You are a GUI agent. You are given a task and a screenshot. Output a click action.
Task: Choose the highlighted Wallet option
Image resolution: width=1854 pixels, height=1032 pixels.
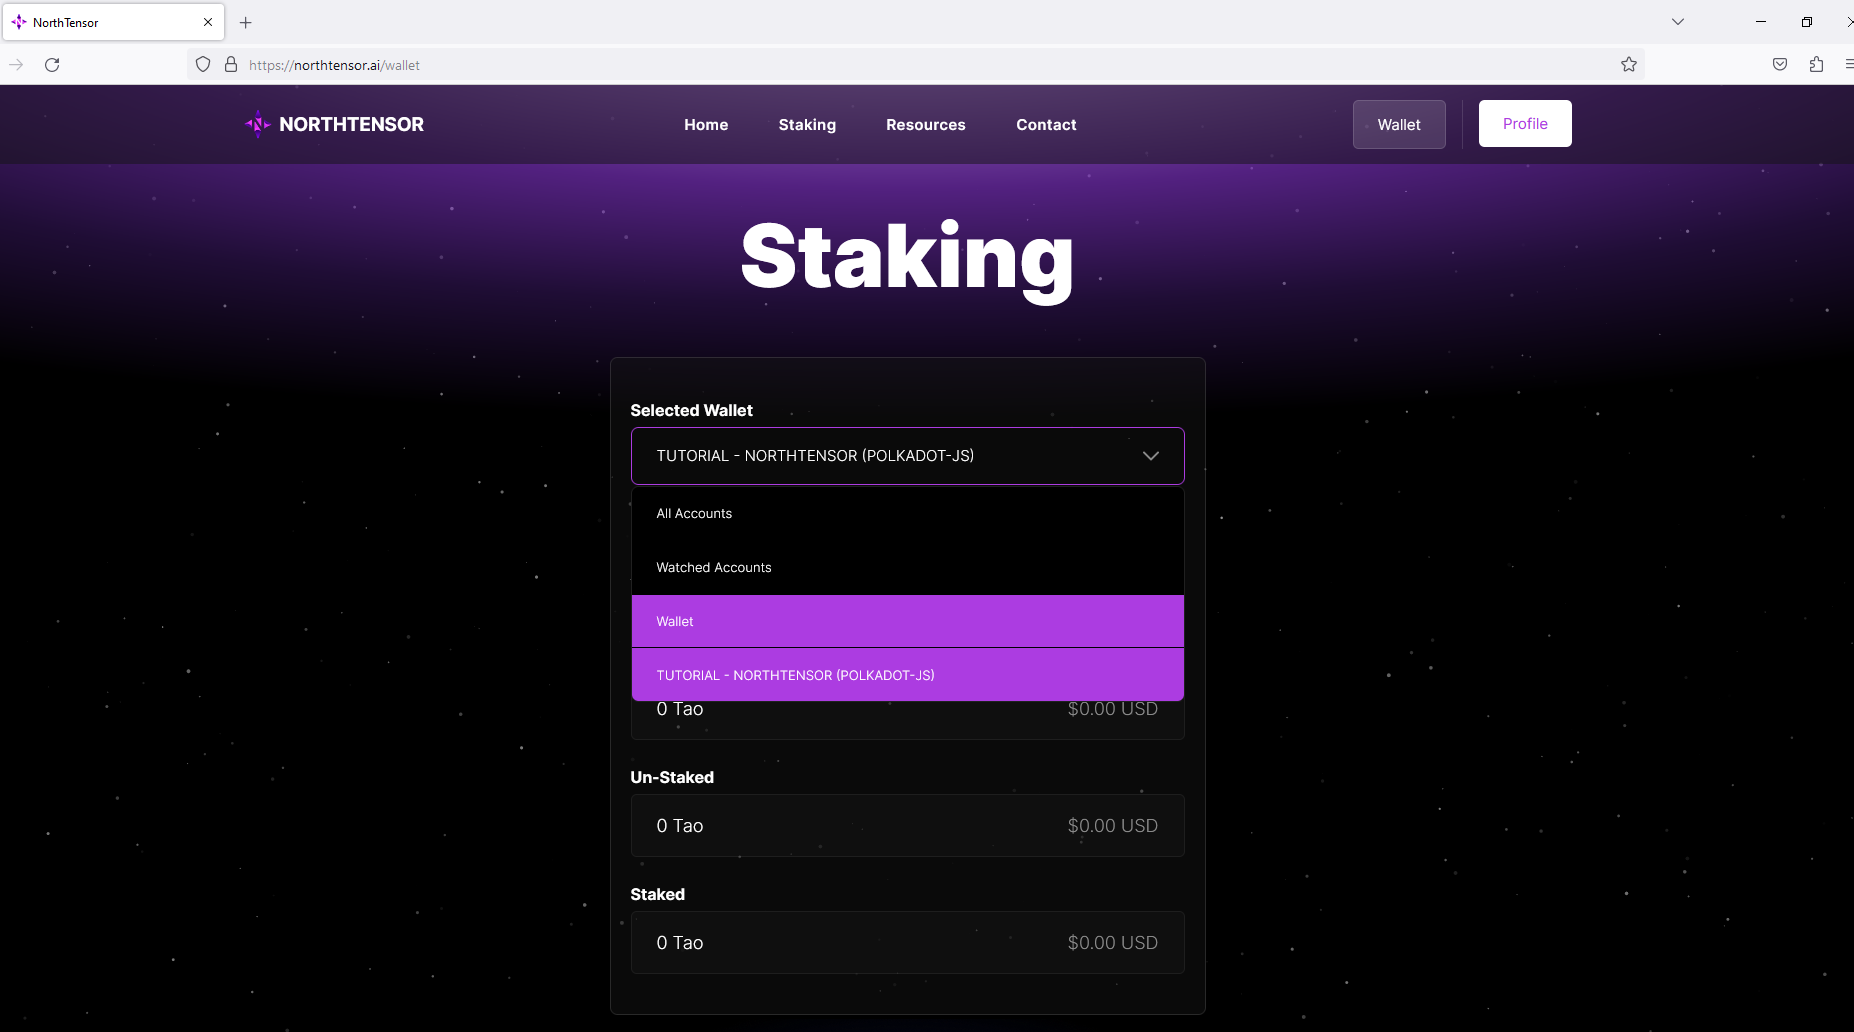click(908, 622)
